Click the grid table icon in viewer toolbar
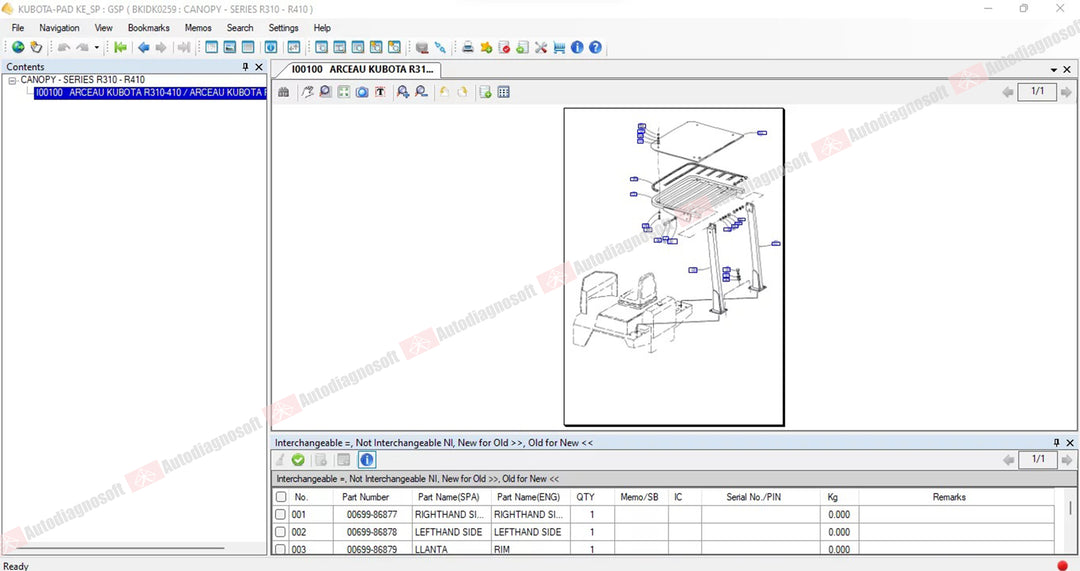1080x571 pixels. point(503,92)
